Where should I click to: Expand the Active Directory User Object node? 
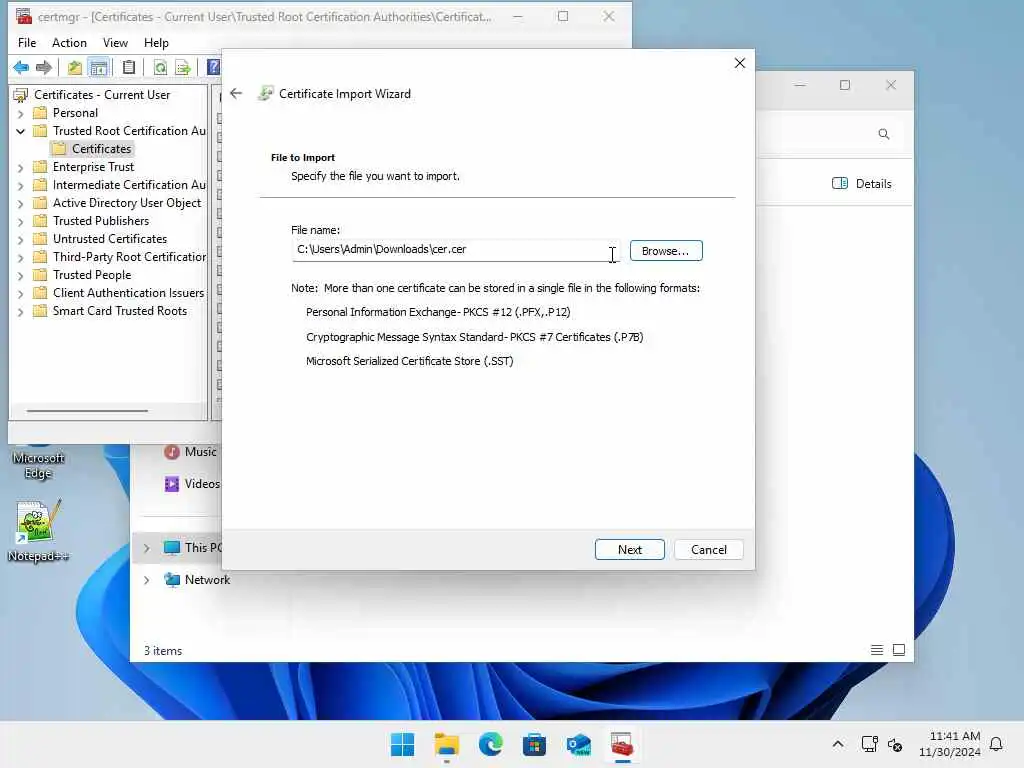tap(20, 204)
